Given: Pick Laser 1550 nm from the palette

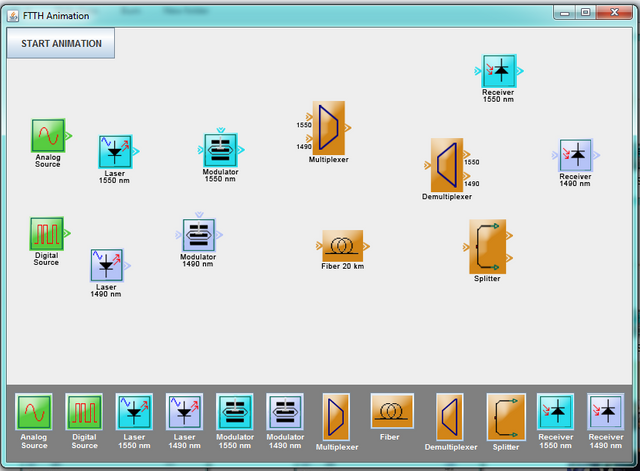Looking at the screenshot, I should click(134, 411).
